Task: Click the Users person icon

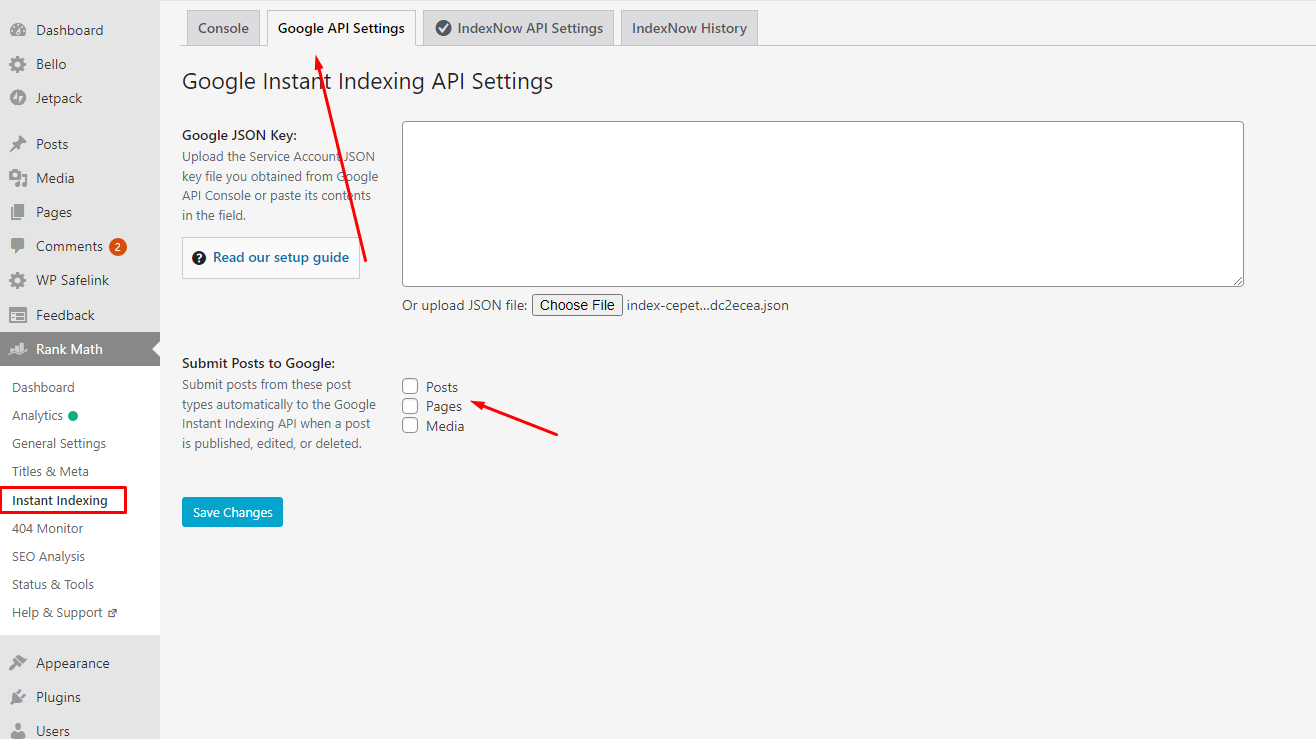Action: tap(18, 731)
